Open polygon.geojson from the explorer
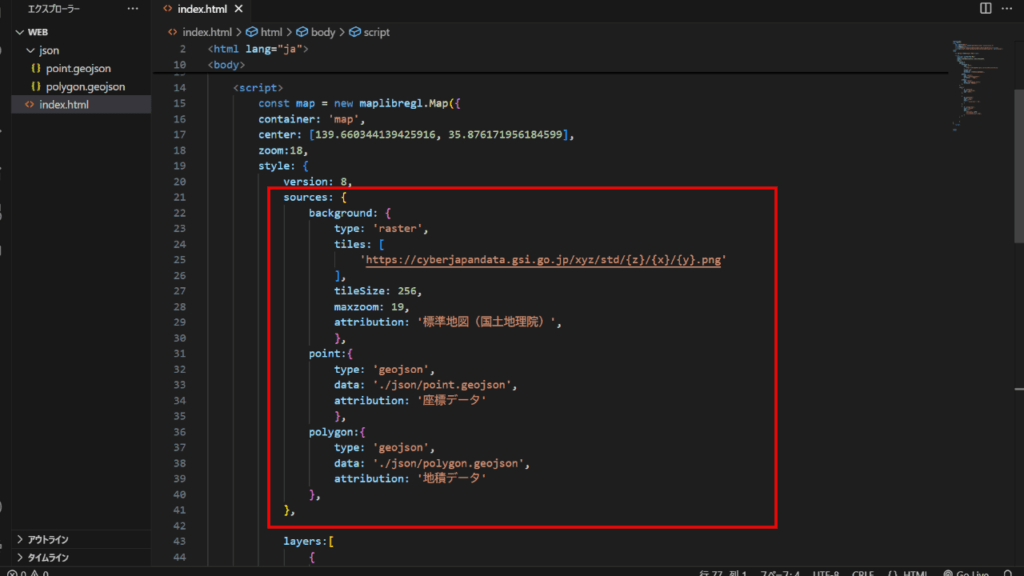 tap(85, 86)
